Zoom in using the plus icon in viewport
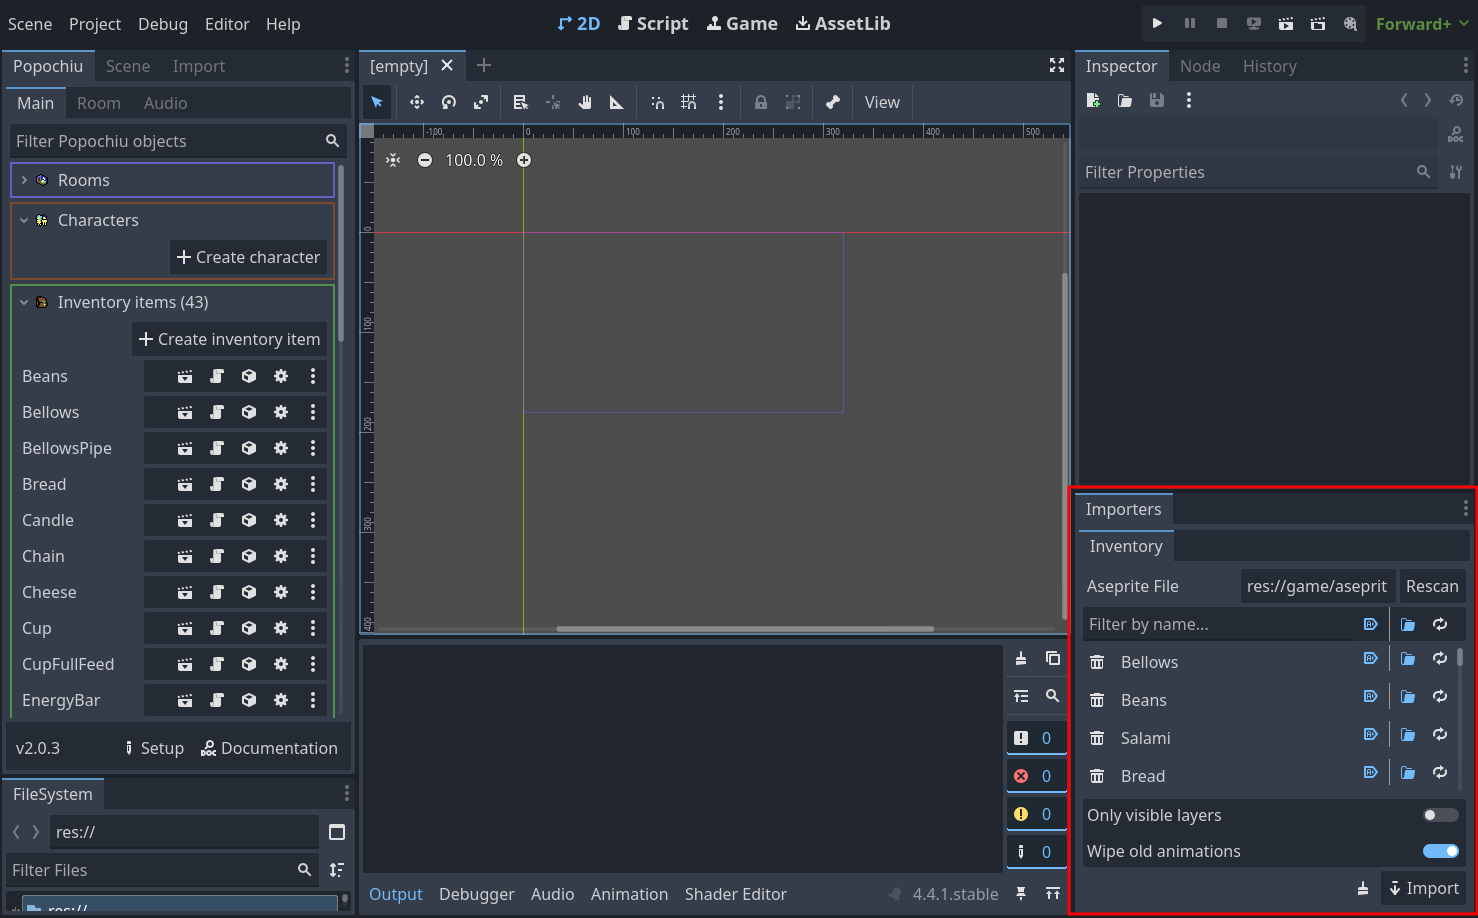Screen dimensions: 1478x918 pos(524,160)
